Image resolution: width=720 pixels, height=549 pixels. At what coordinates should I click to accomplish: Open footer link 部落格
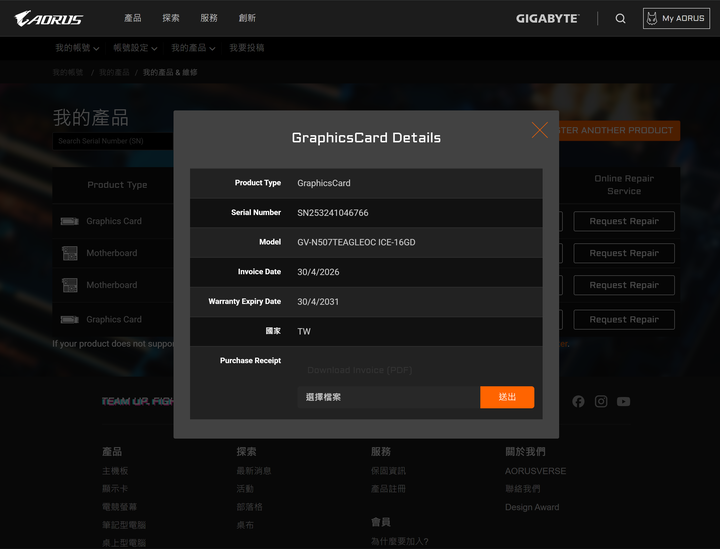(x=249, y=507)
